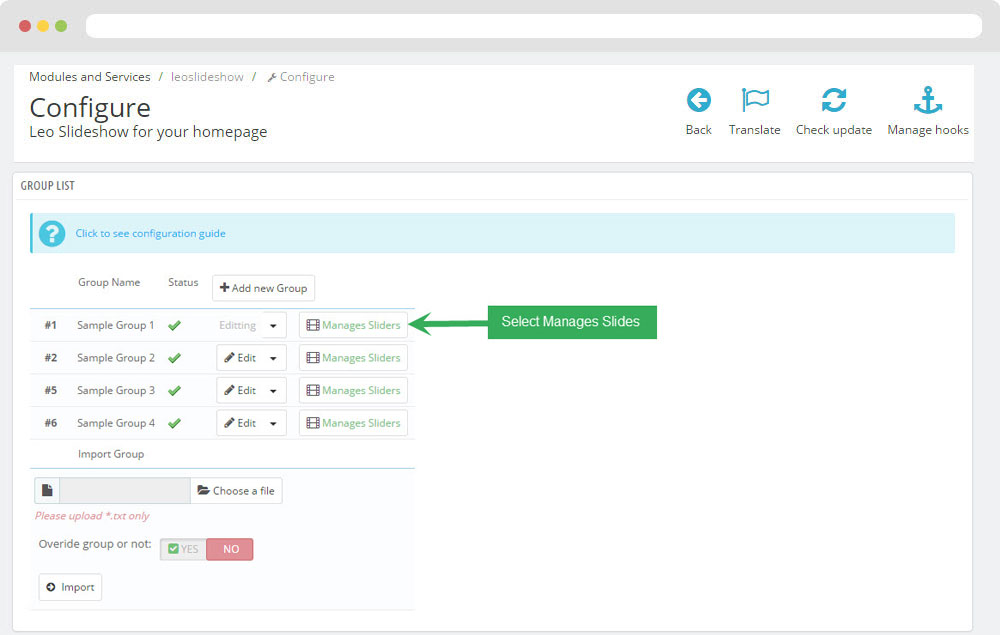This screenshot has width=1000, height=635.
Task: Open Manages Sliders for Sample Group 1
Action: pos(353,325)
